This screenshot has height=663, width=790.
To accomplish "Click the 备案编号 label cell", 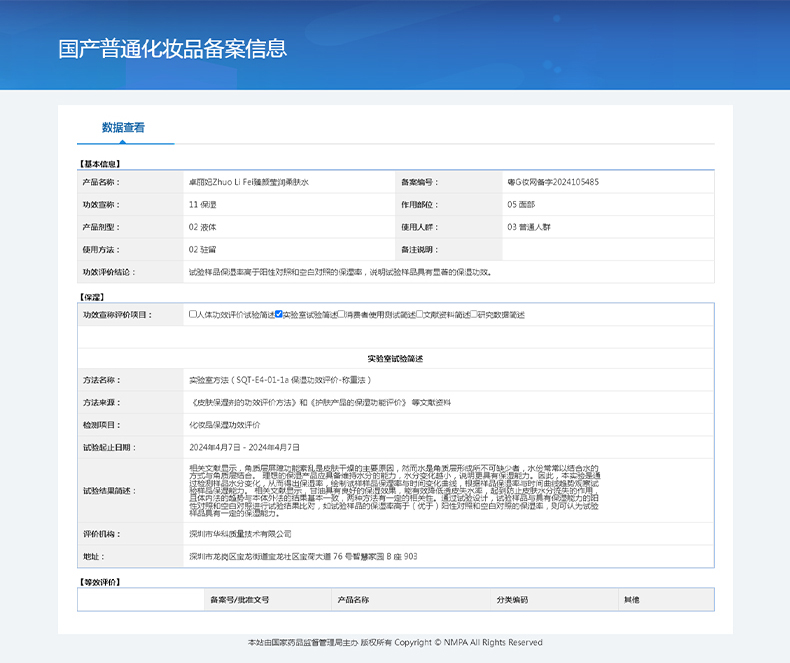I will point(449,182).
